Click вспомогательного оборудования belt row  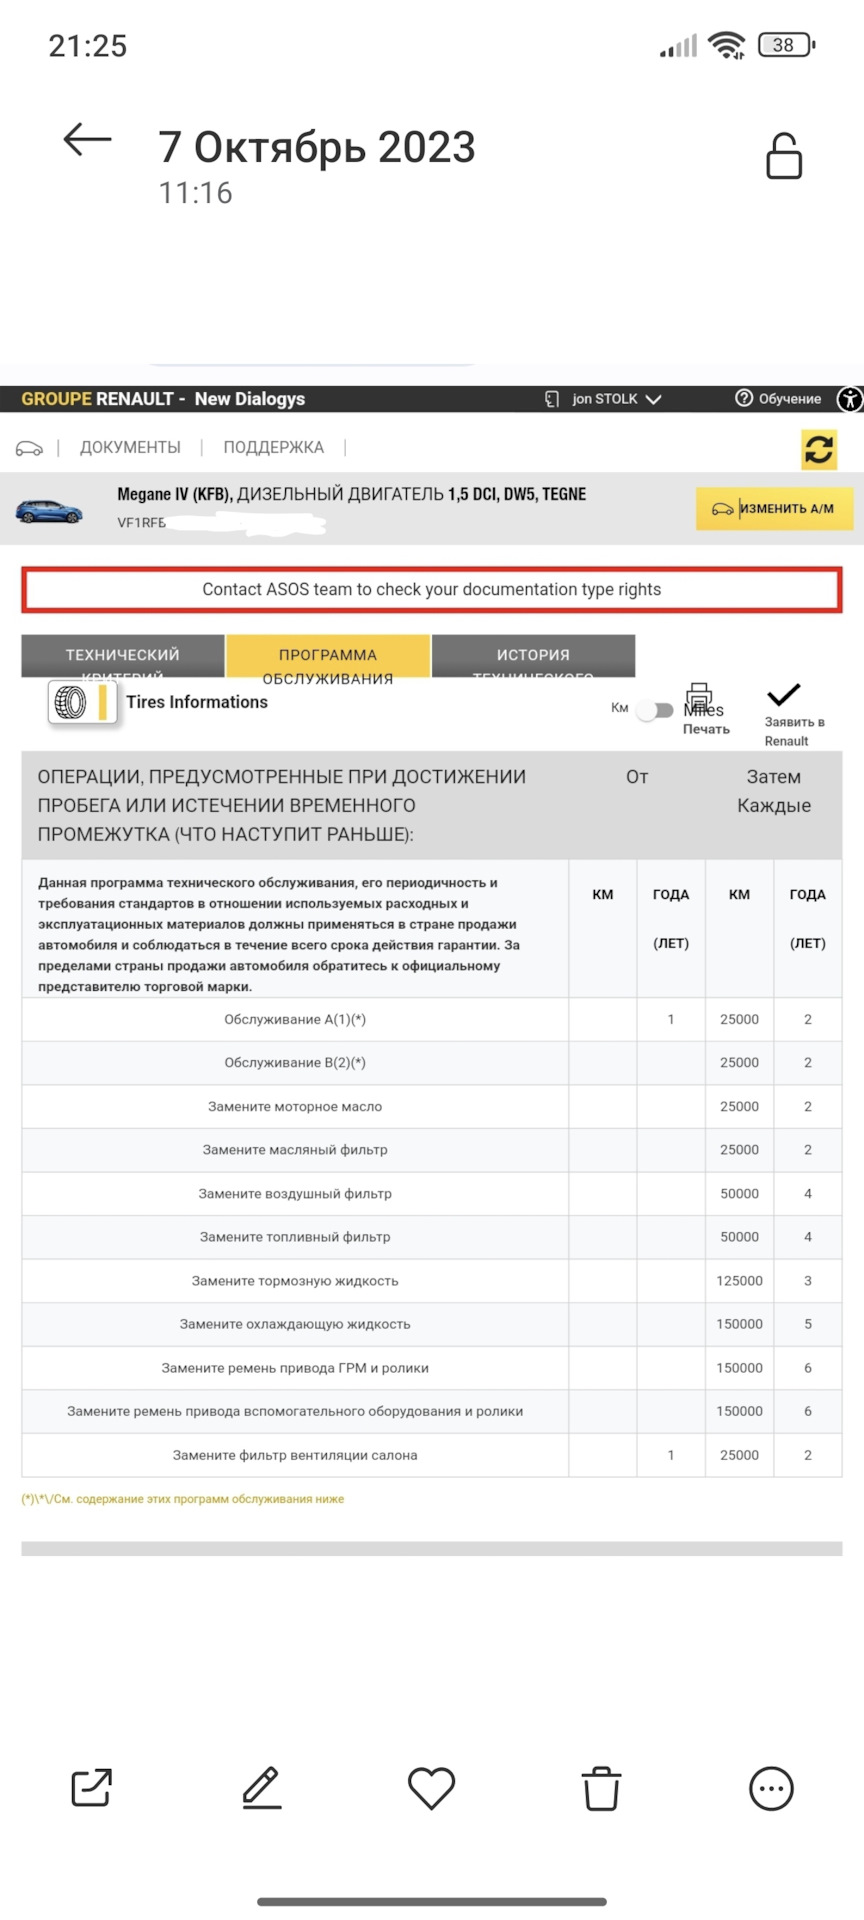pos(432,1411)
